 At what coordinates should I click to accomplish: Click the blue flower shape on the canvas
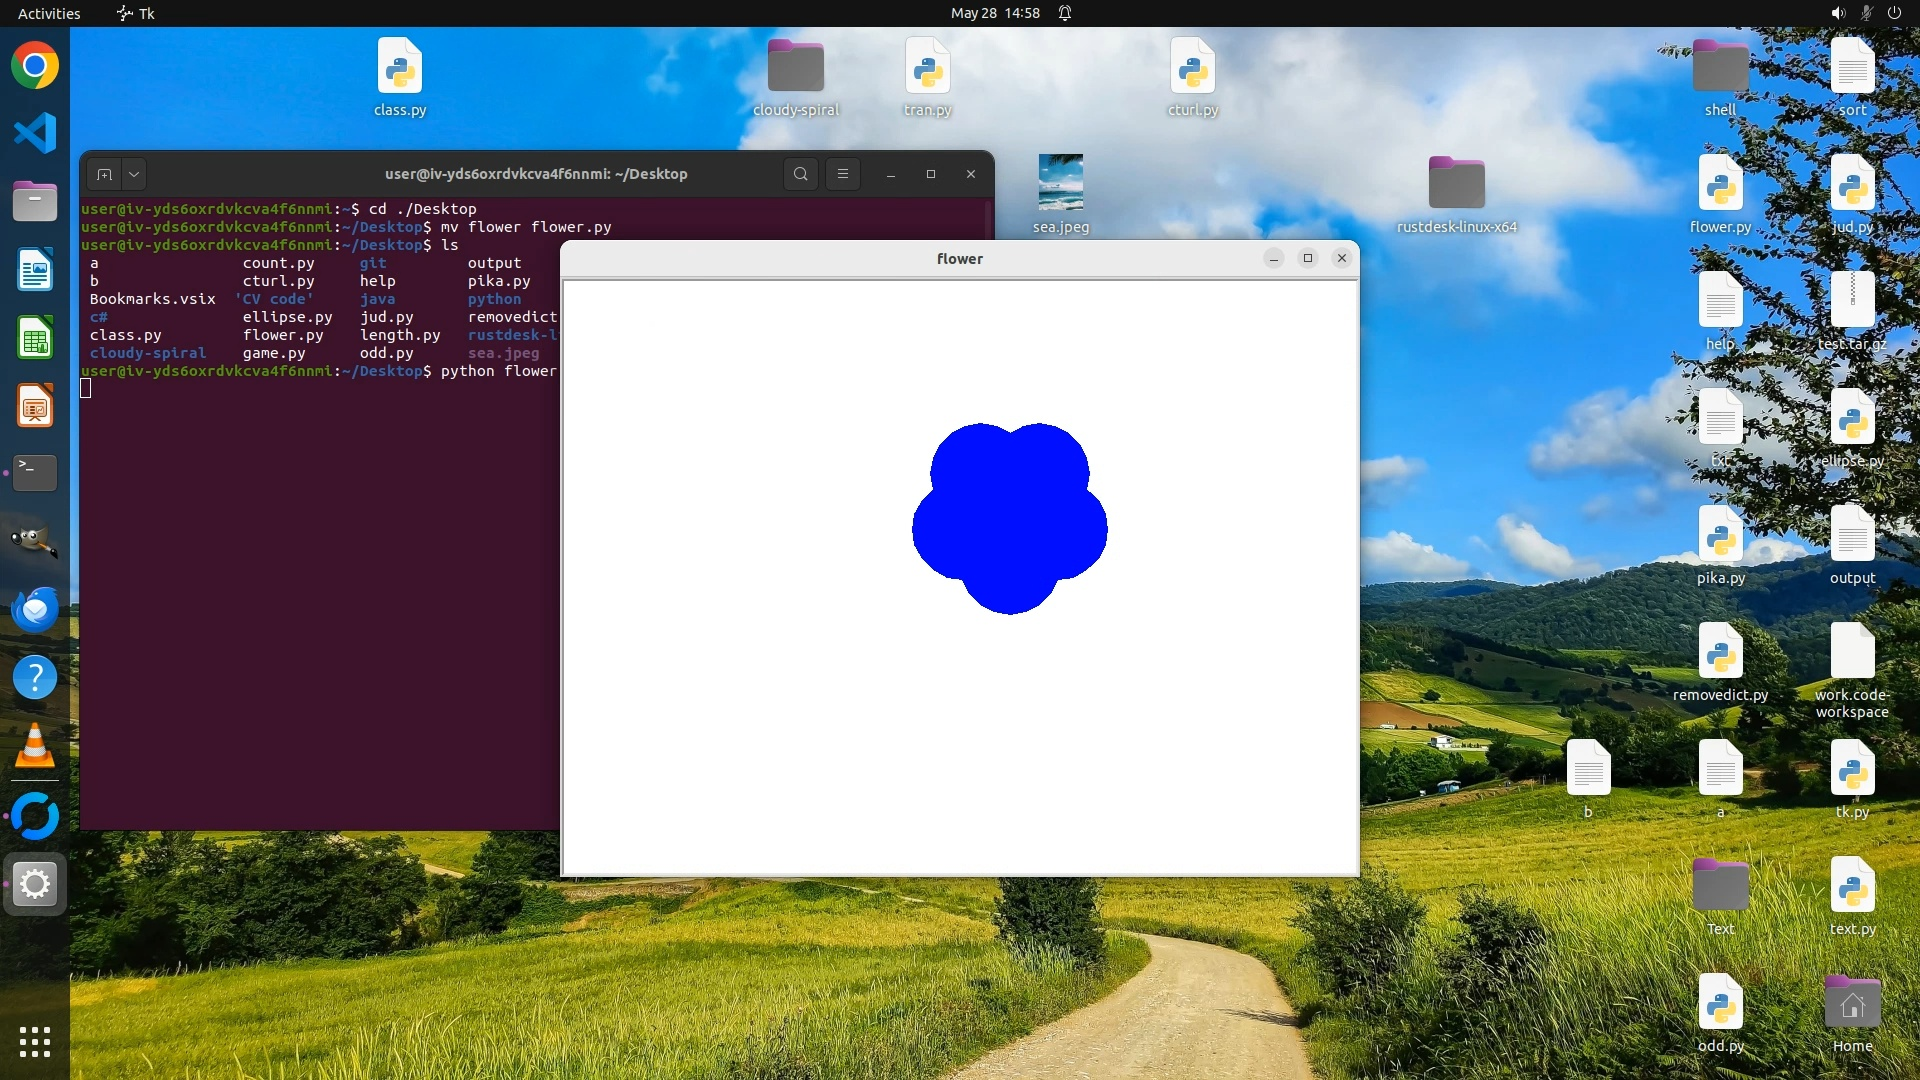pos(1009,520)
